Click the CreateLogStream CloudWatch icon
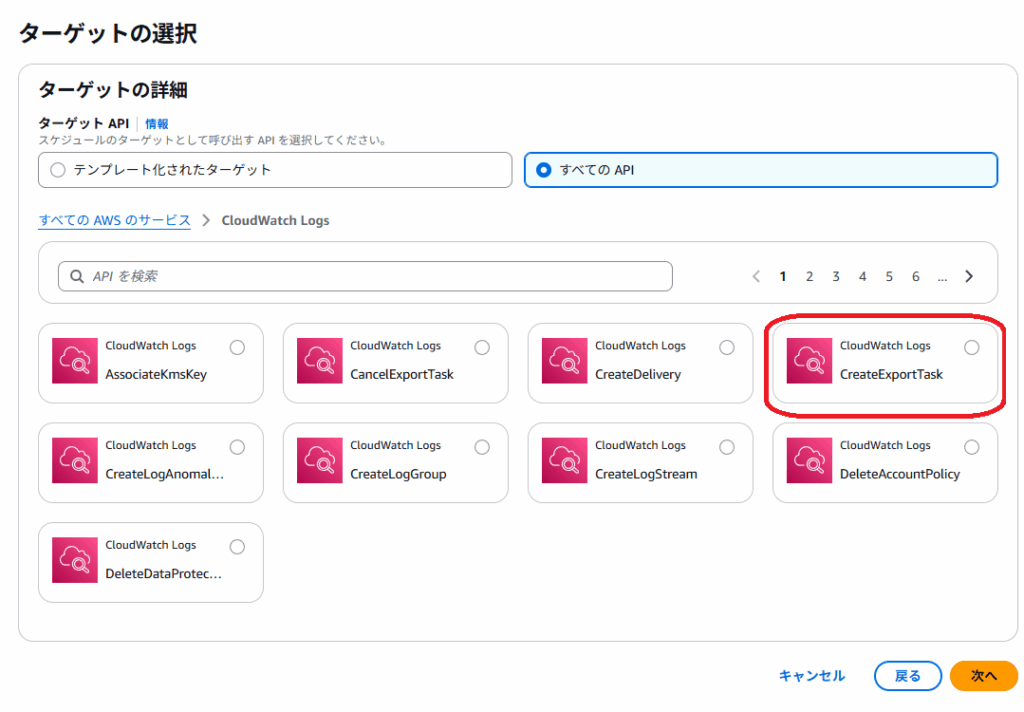This screenshot has width=1024, height=712. click(x=565, y=461)
